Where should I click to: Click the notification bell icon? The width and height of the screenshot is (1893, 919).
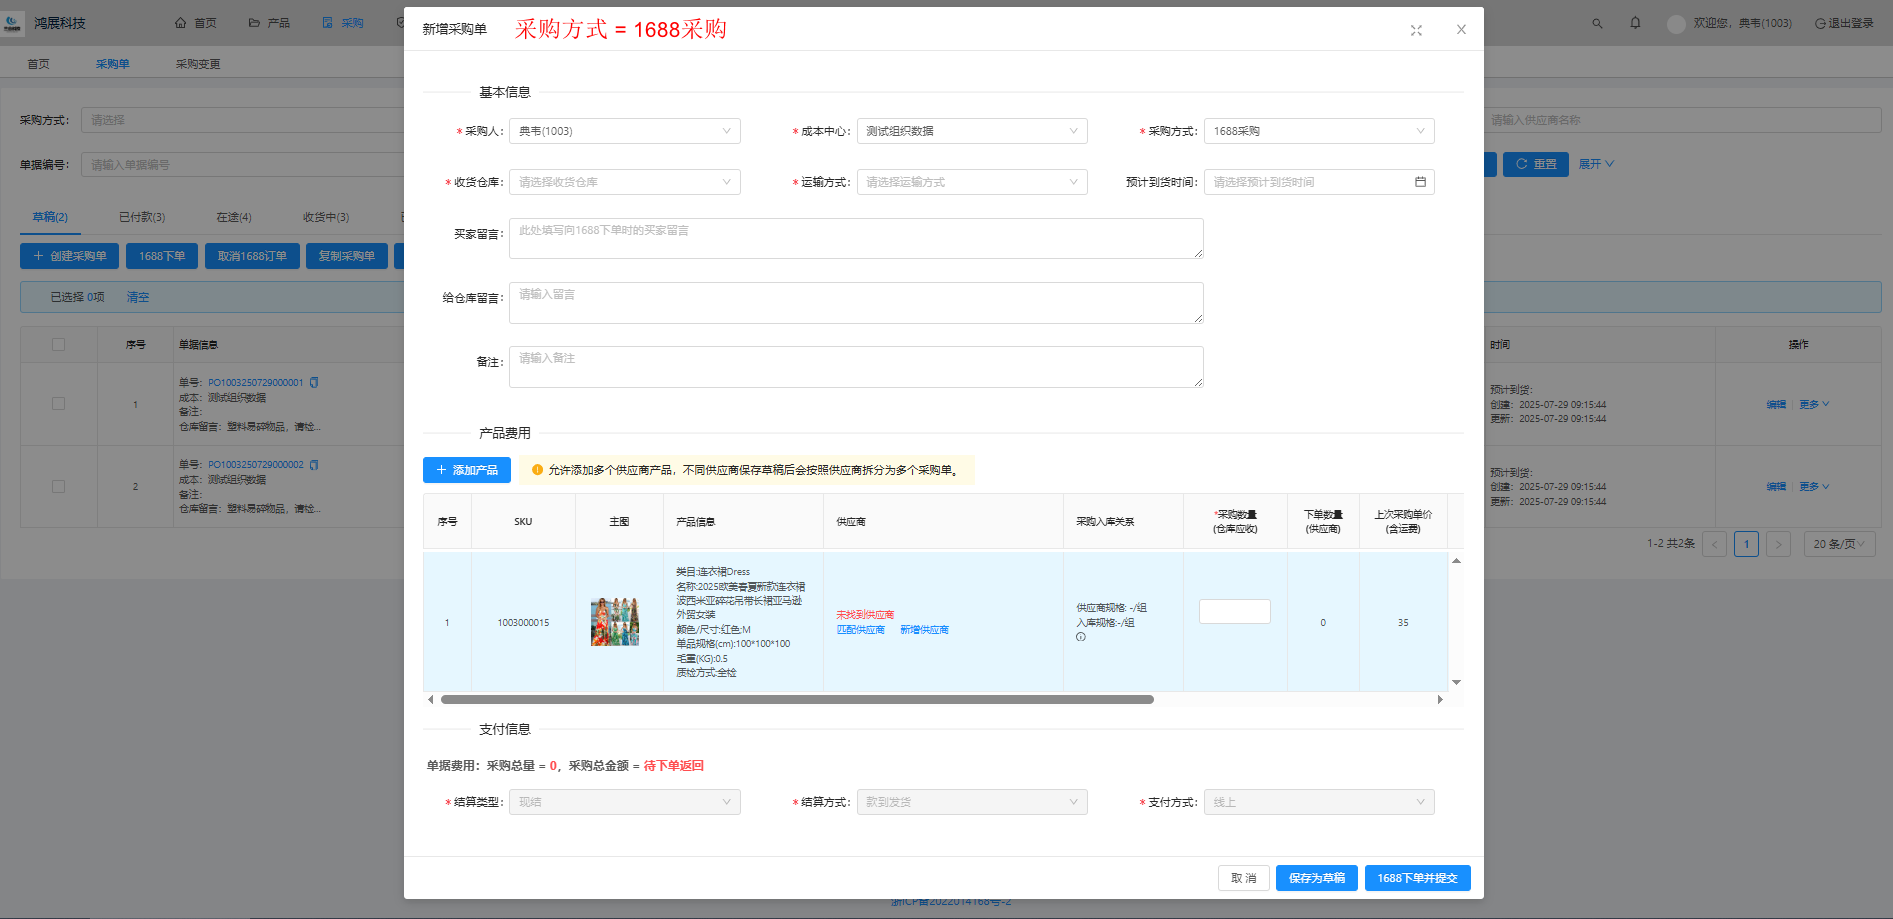(1635, 23)
